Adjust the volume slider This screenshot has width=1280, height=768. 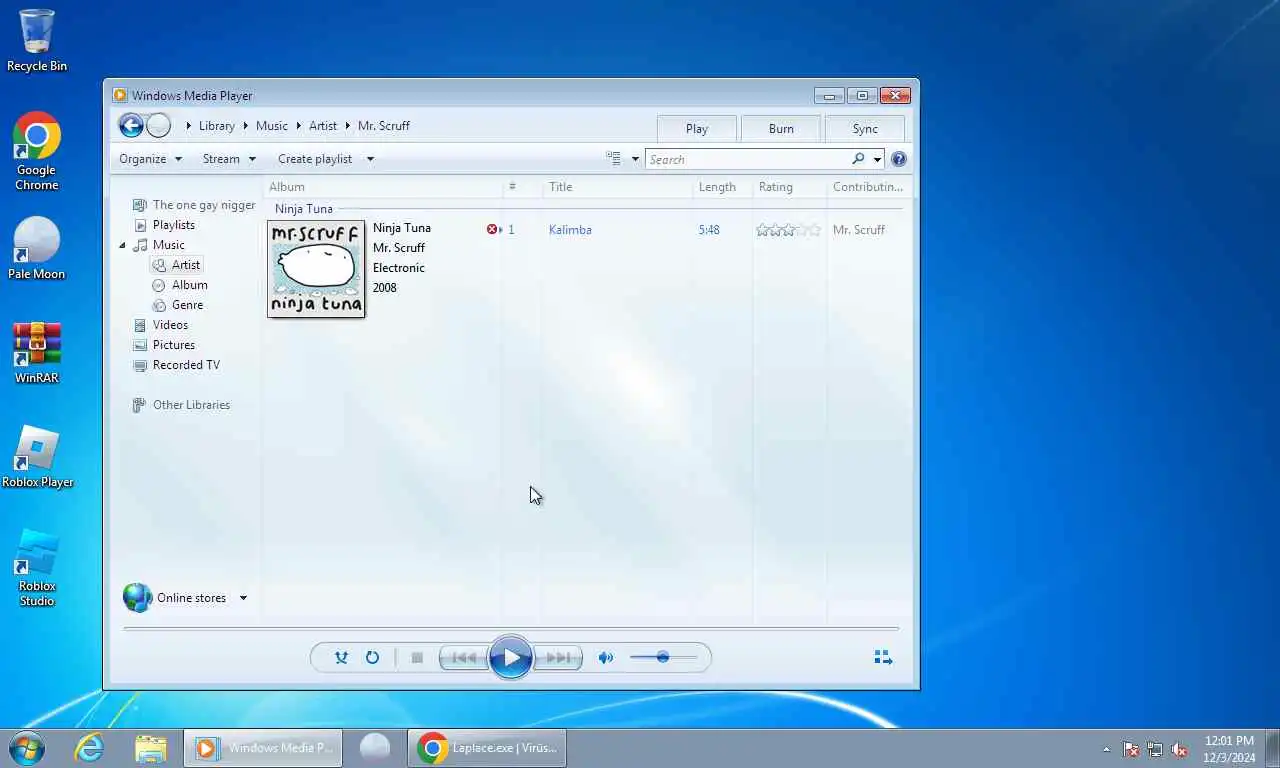[663, 657]
